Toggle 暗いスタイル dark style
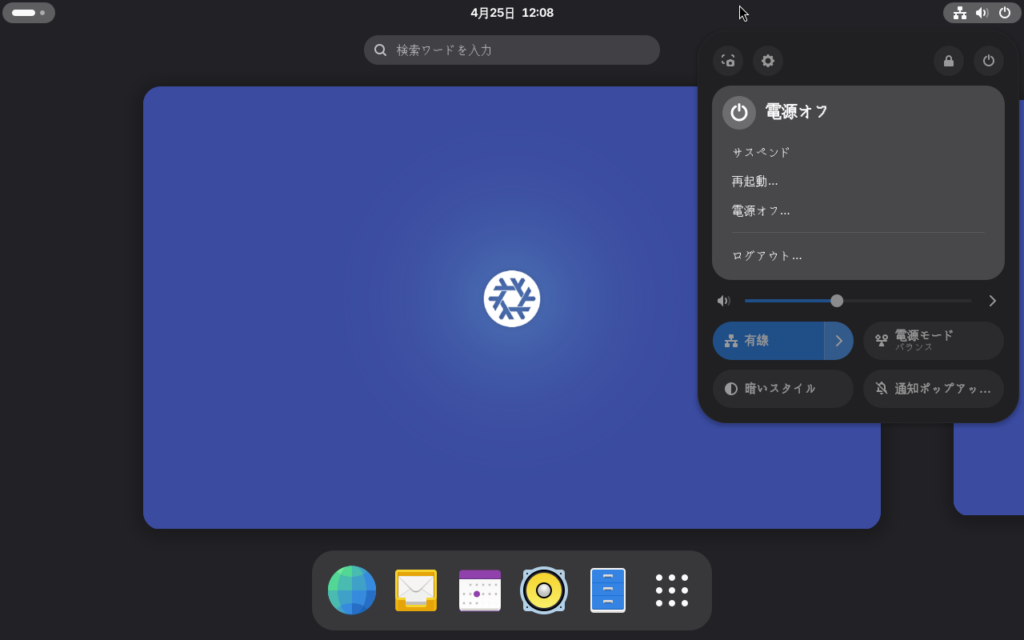This screenshot has width=1024, height=640. coord(782,389)
